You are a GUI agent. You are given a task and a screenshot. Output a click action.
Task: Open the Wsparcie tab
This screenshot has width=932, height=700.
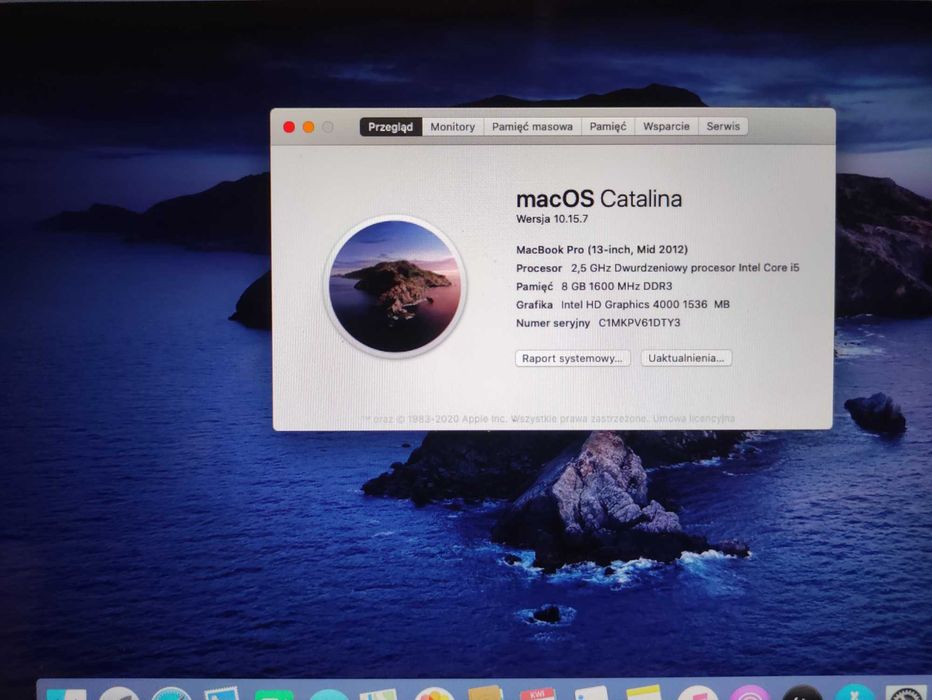pyautogui.click(x=666, y=126)
